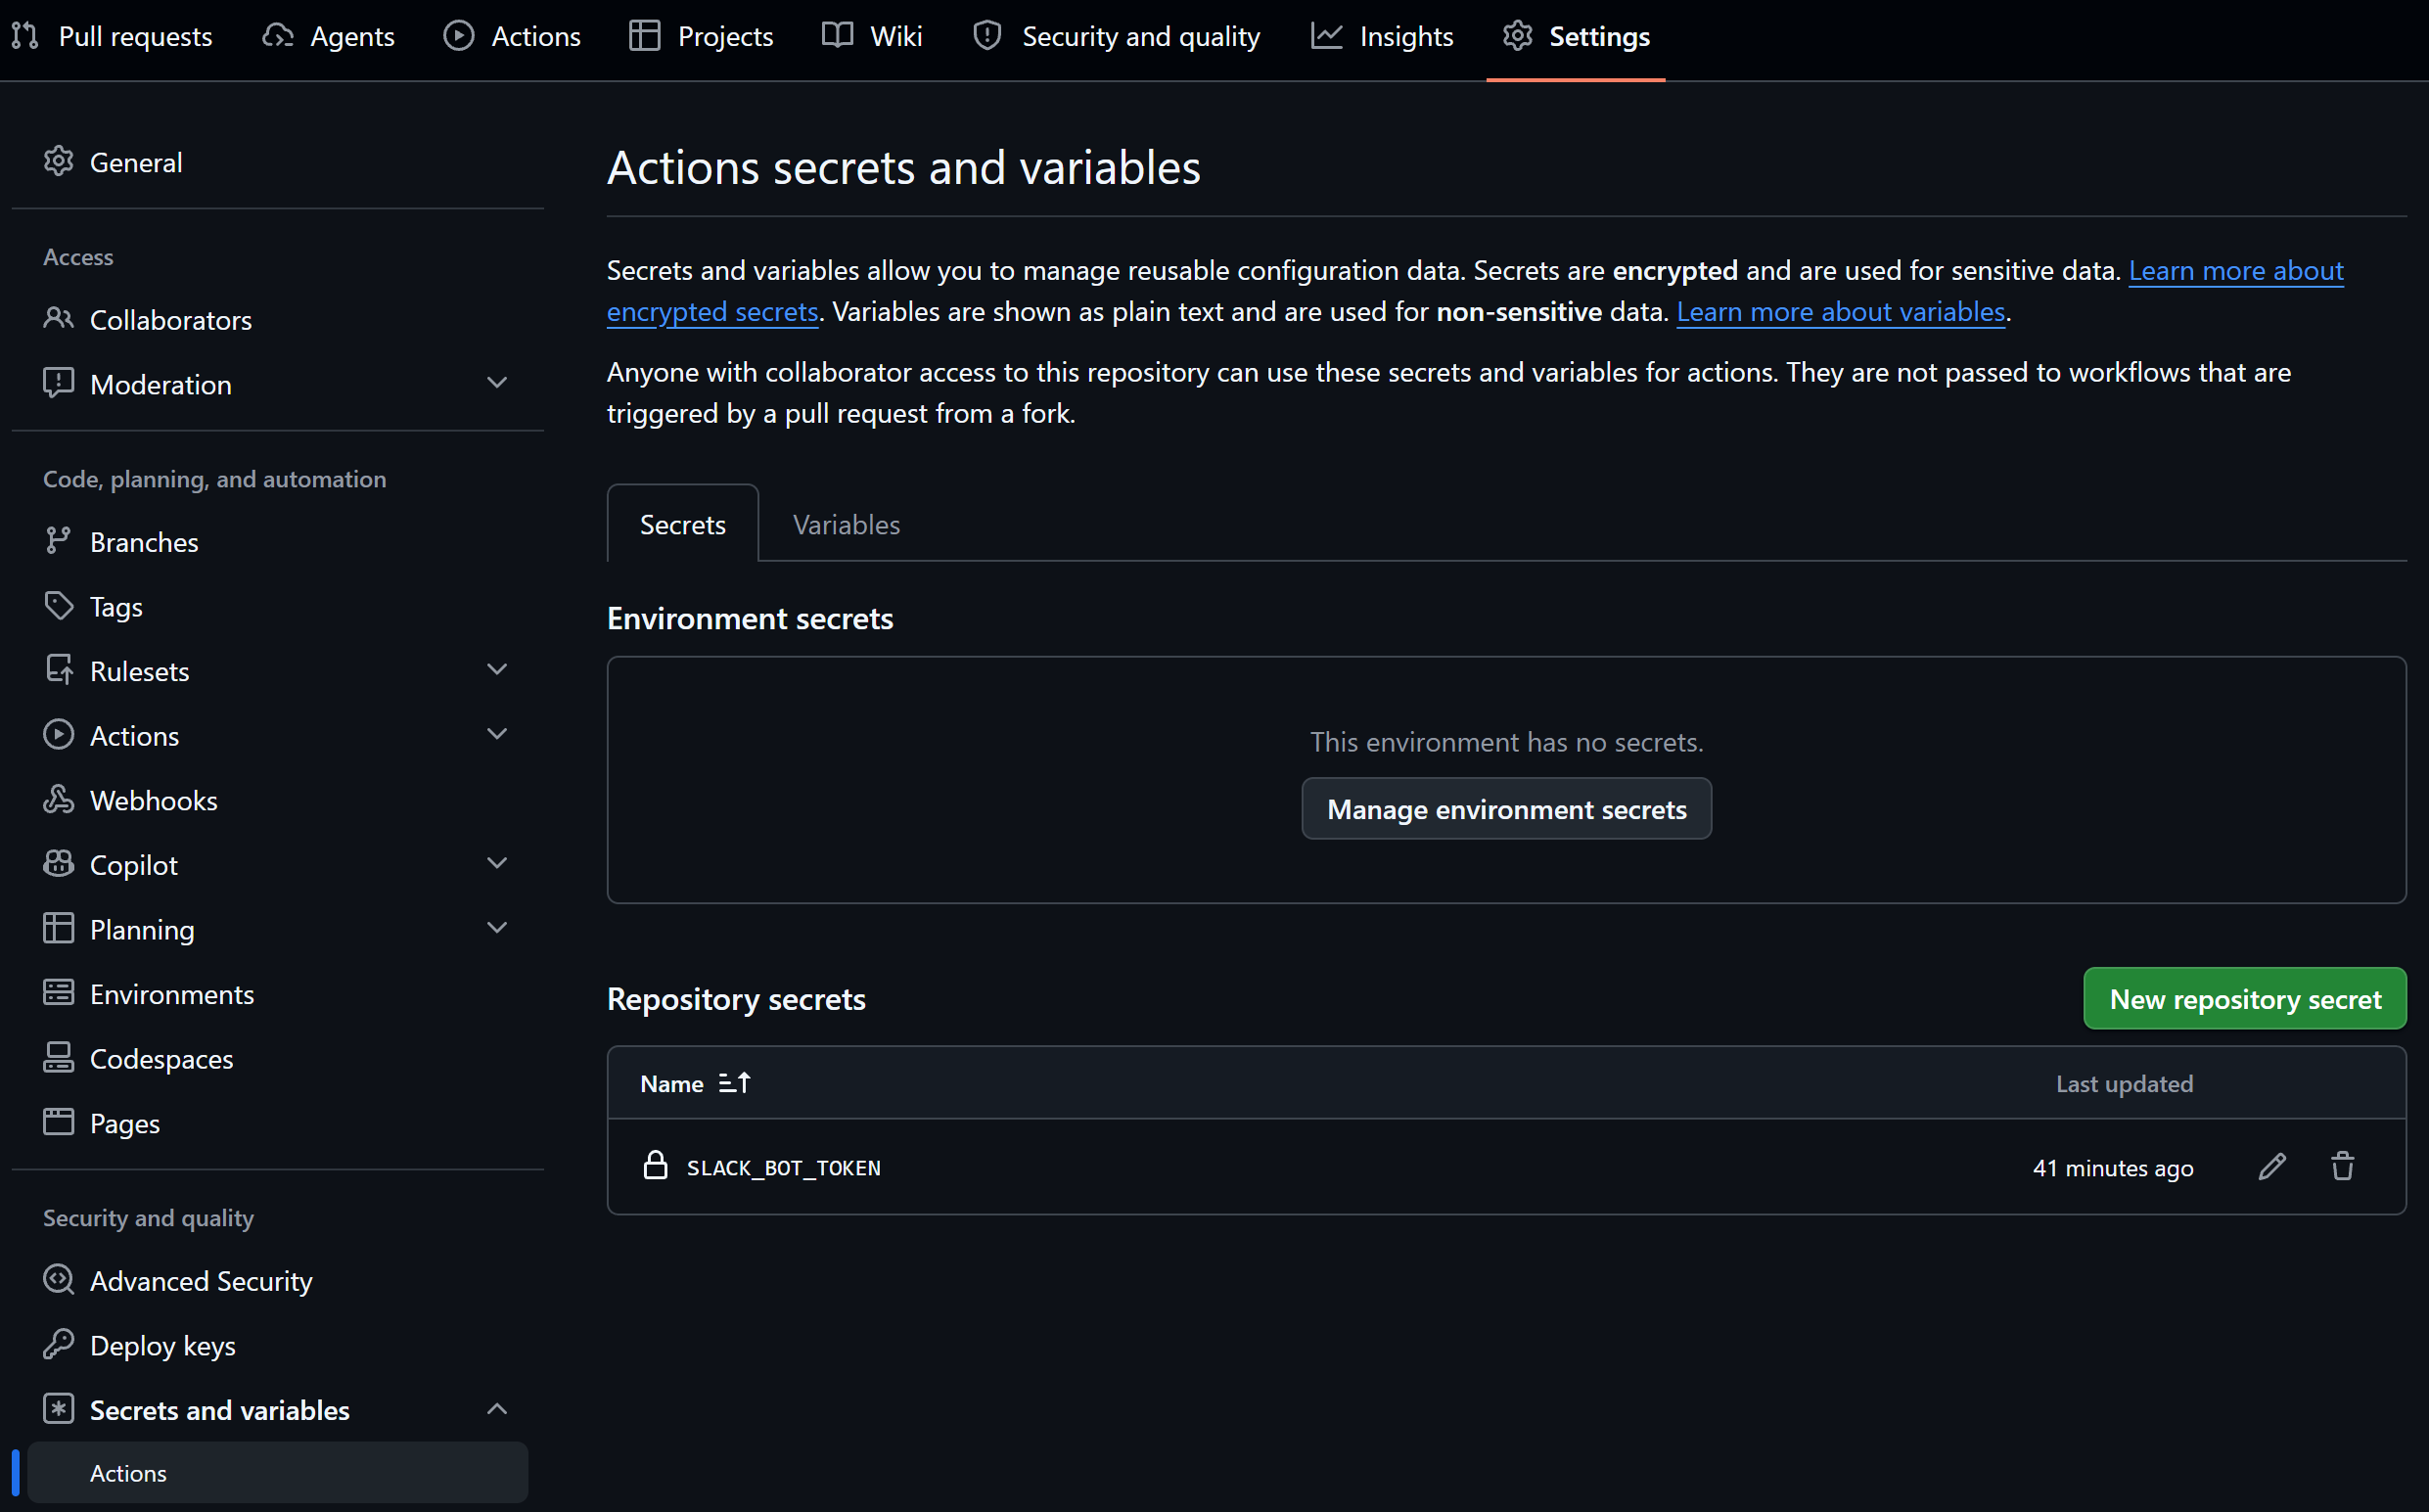Viewport: 2429px width, 1512px height.
Task: Click the New repository secret button
Action: pyautogui.click(x=2245, y=998)
